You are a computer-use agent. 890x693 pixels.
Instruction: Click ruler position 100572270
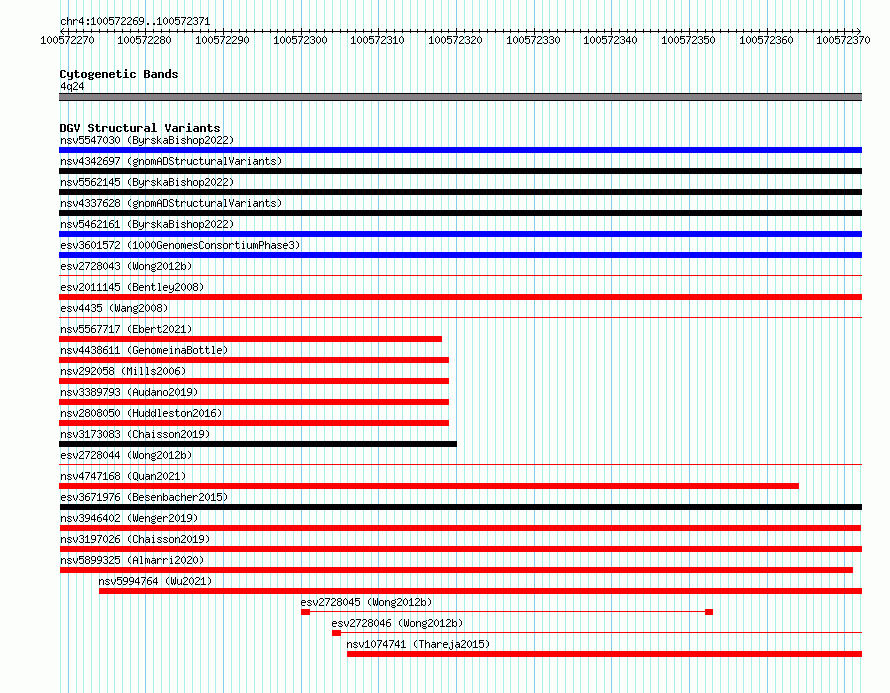68,40
